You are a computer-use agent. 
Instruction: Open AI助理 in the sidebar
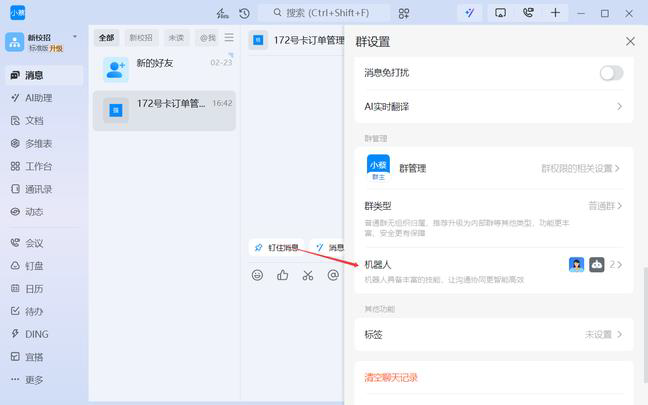click(44, 98)
